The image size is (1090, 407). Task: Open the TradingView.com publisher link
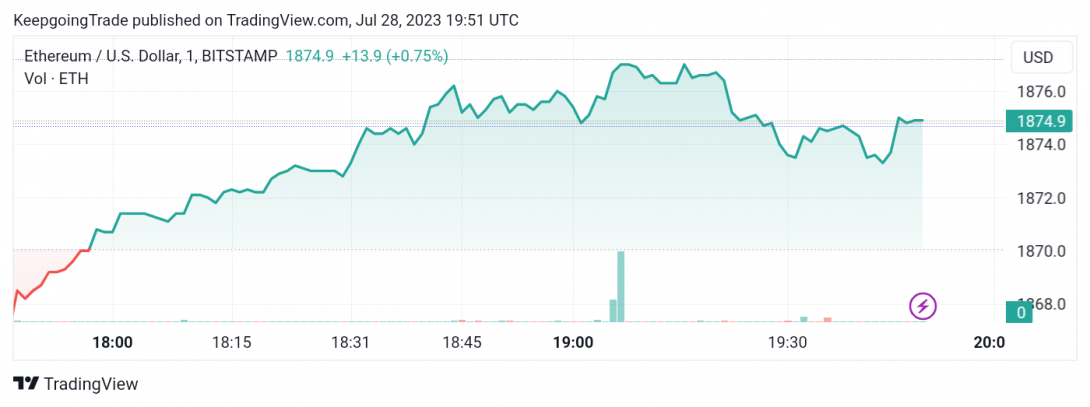pos(287,21)
